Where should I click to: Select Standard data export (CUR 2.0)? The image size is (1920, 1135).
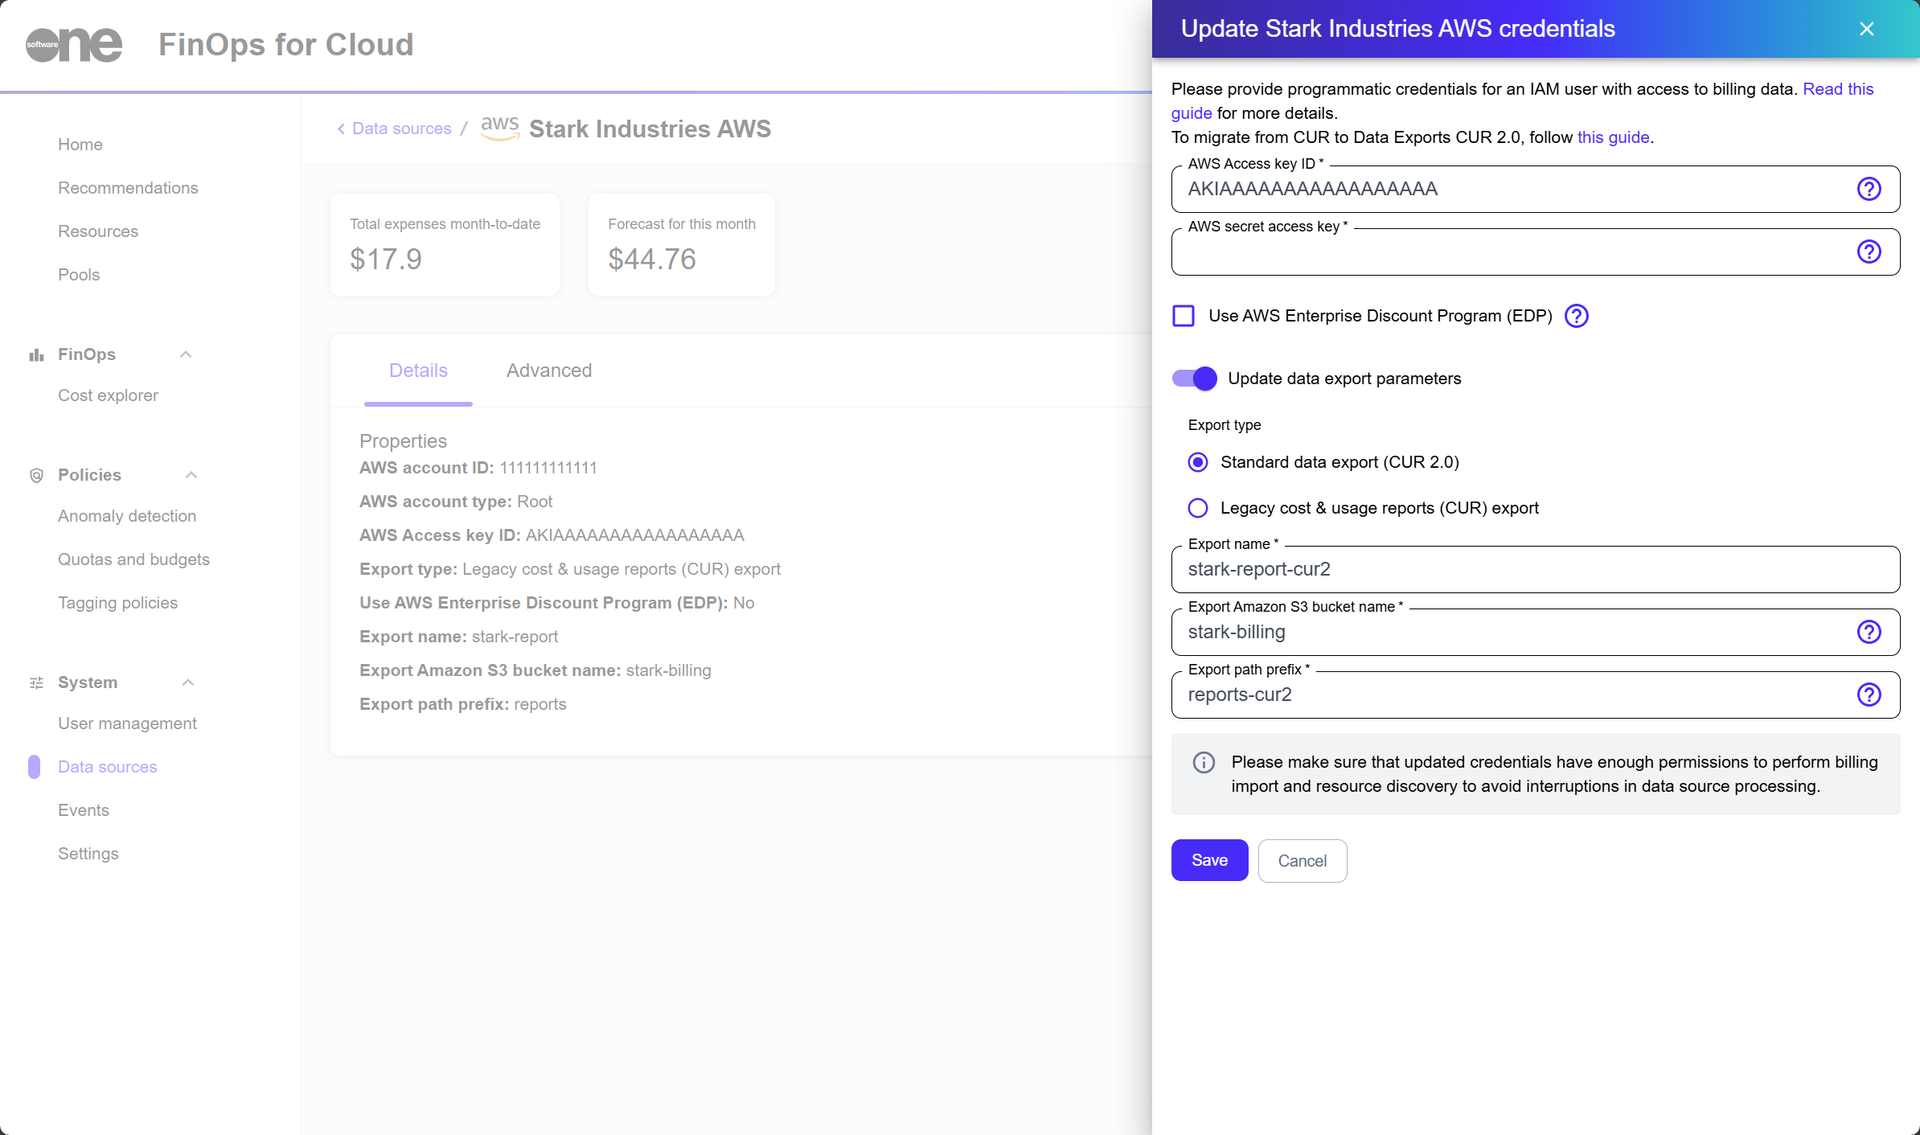pos(1197,462)
